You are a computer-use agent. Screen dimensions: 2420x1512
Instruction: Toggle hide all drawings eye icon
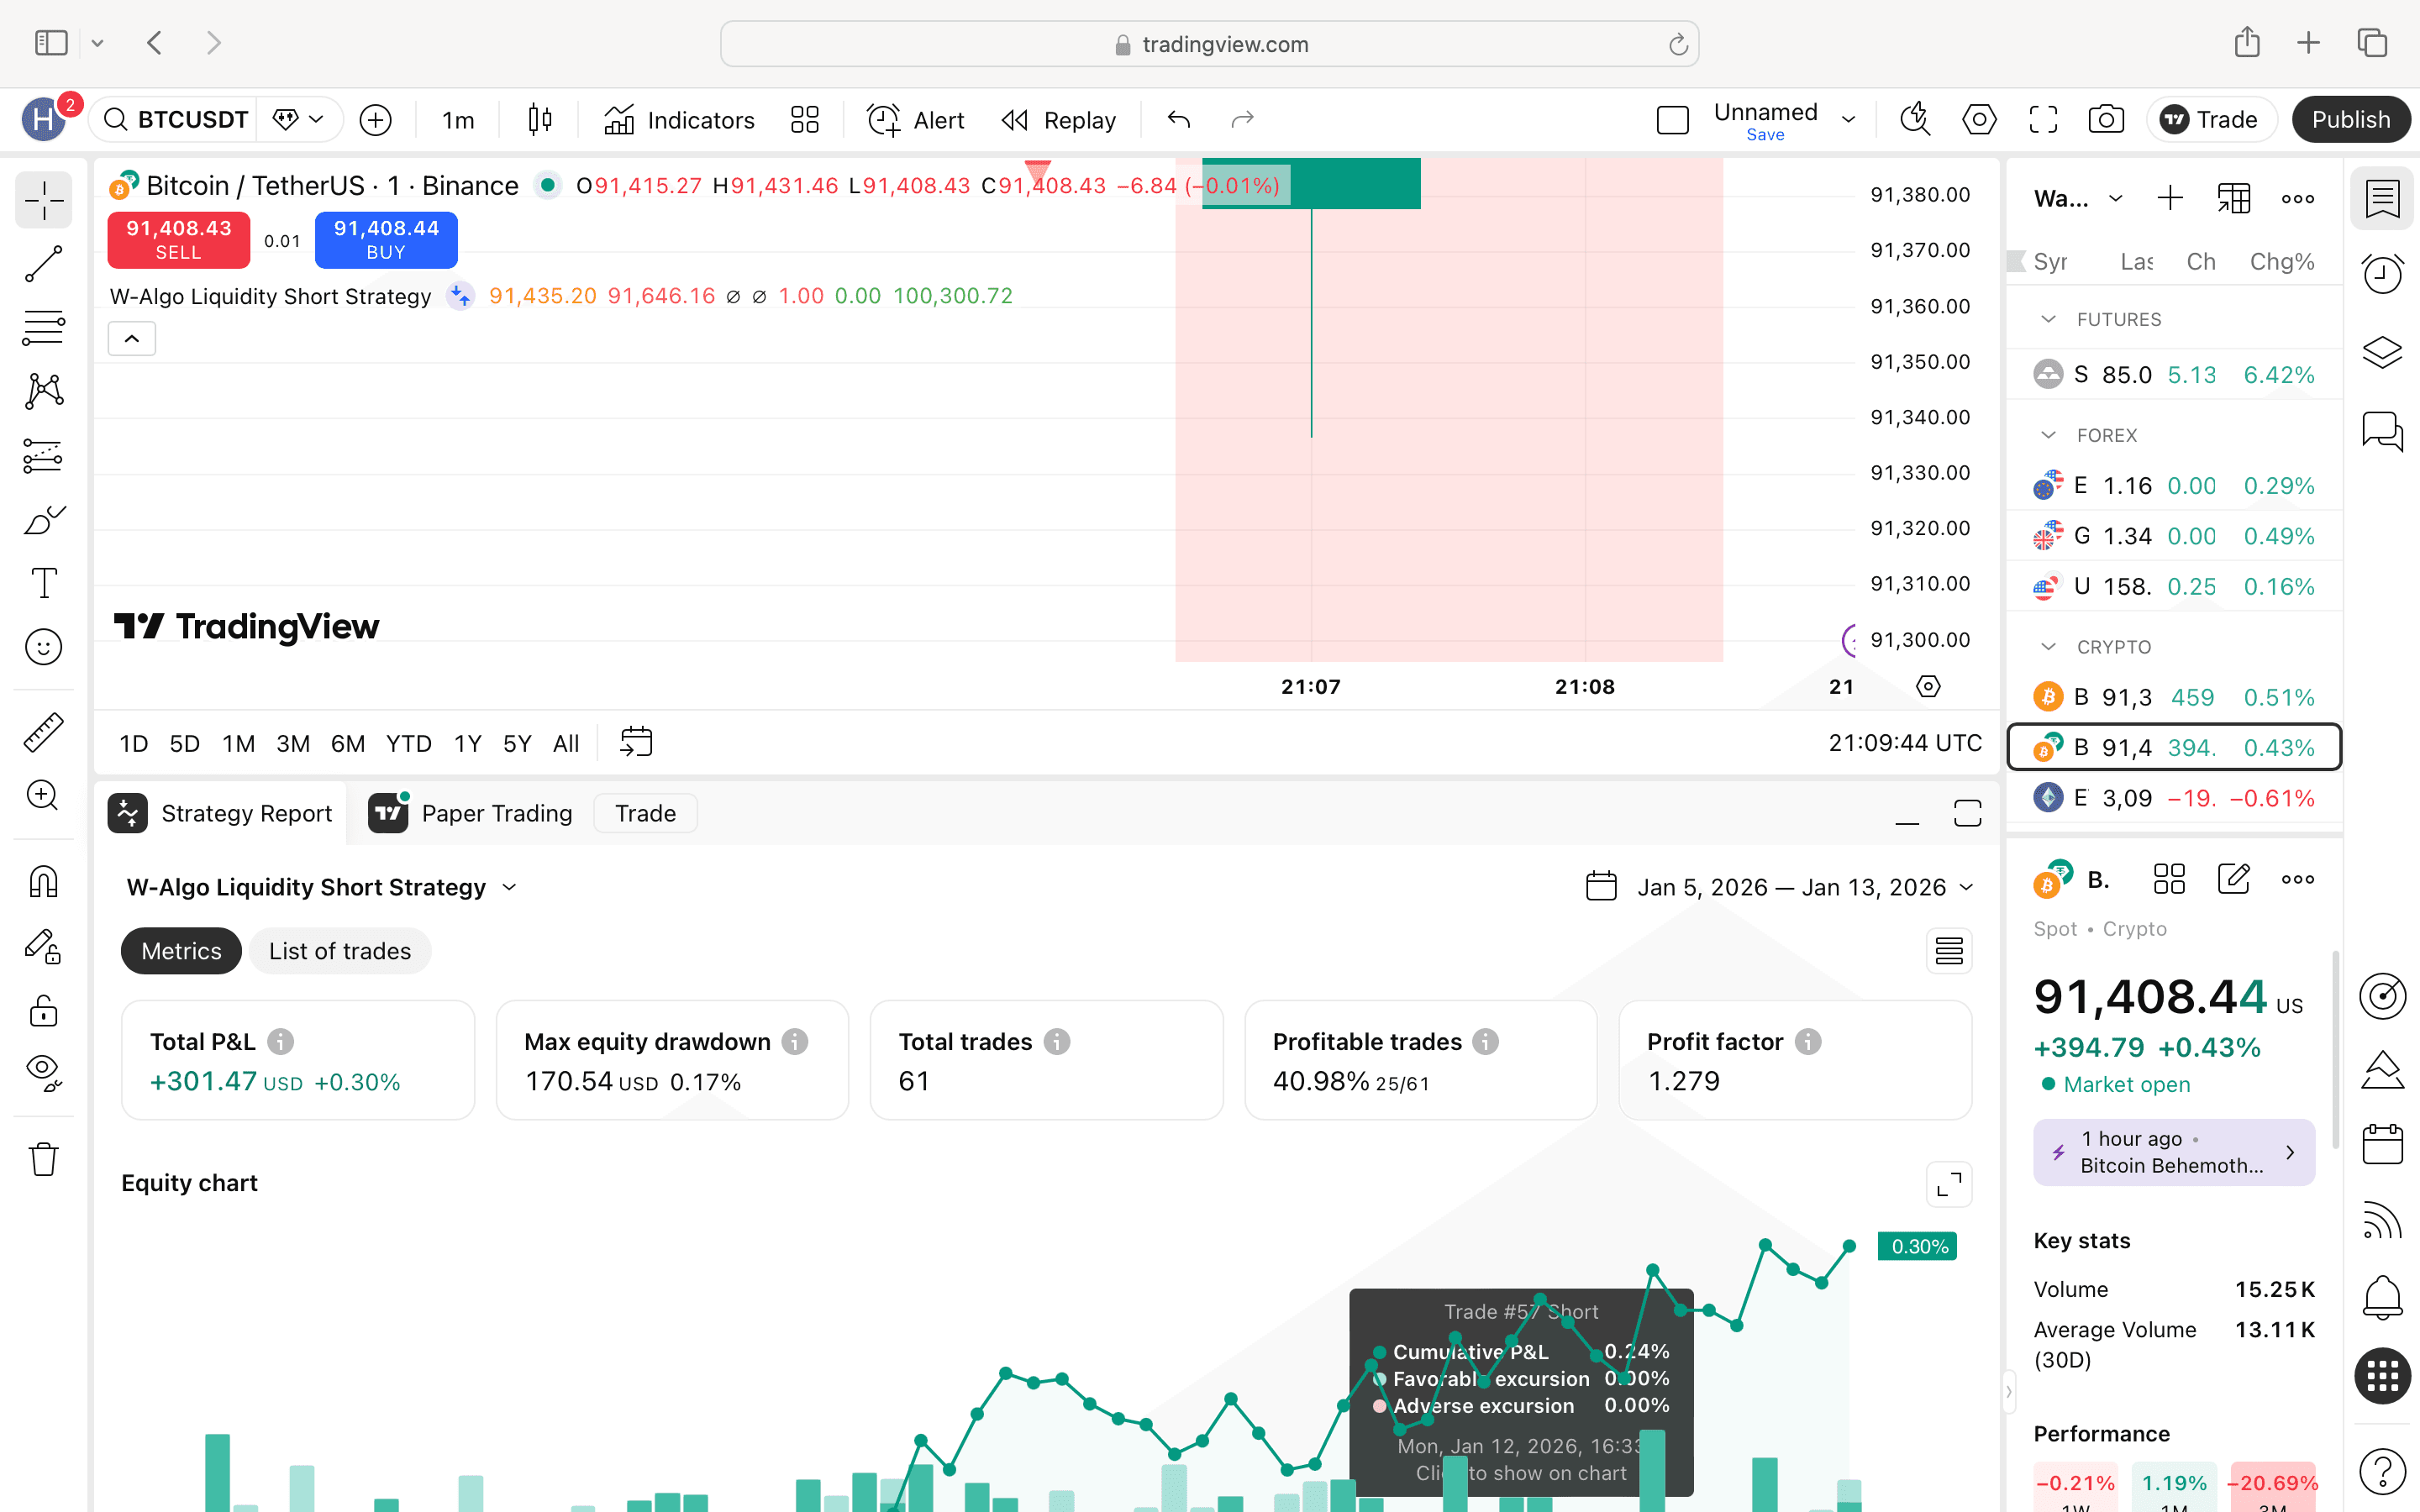point(43,1072)
